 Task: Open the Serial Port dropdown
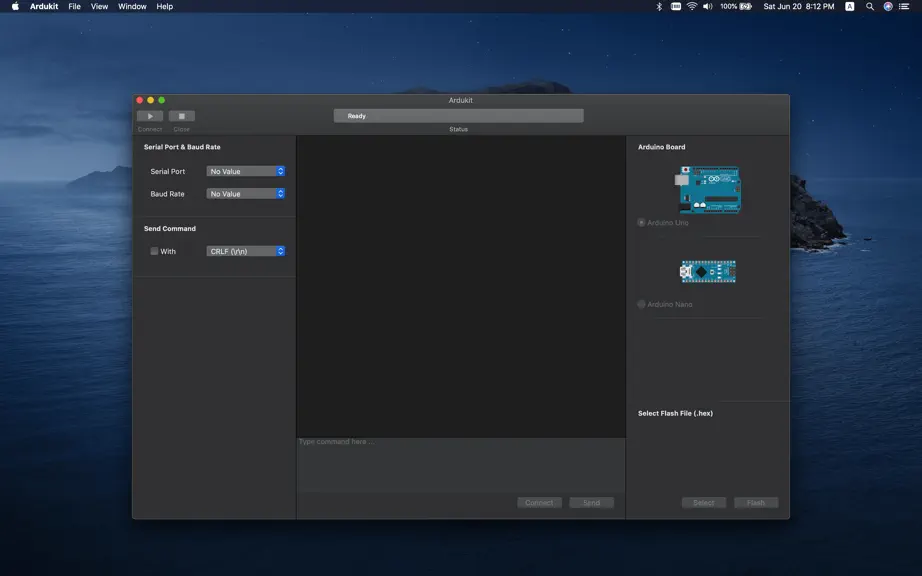[x=246, y=171]
